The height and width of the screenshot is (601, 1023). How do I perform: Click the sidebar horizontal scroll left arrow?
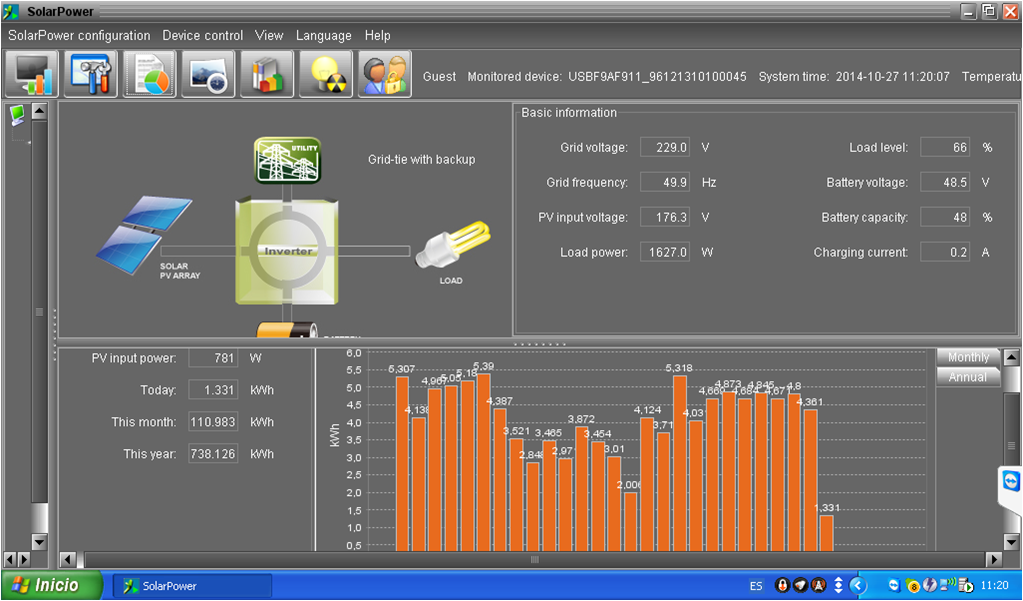(9, 559)
